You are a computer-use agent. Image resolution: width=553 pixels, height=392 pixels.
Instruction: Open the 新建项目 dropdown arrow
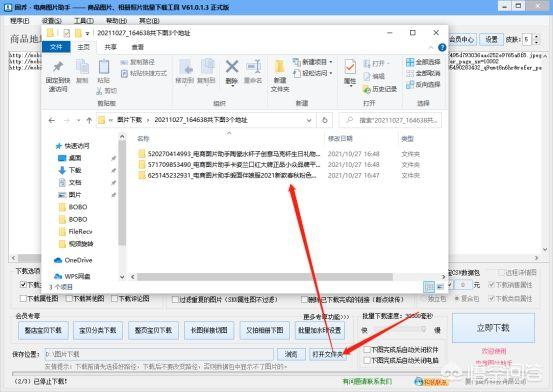click(331, 62)
